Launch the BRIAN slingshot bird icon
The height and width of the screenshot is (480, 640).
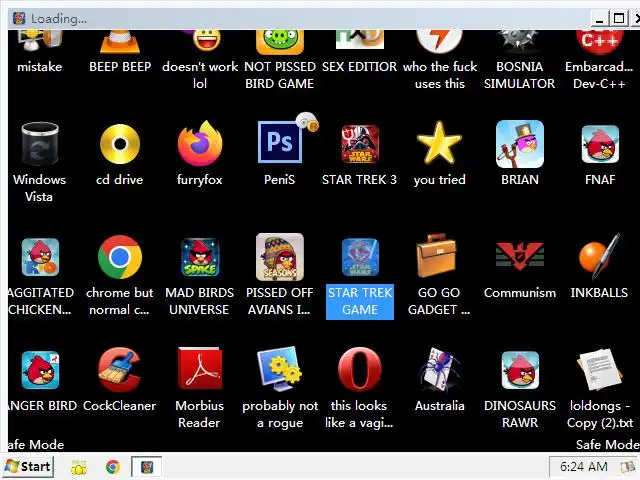tap(520, 144)
